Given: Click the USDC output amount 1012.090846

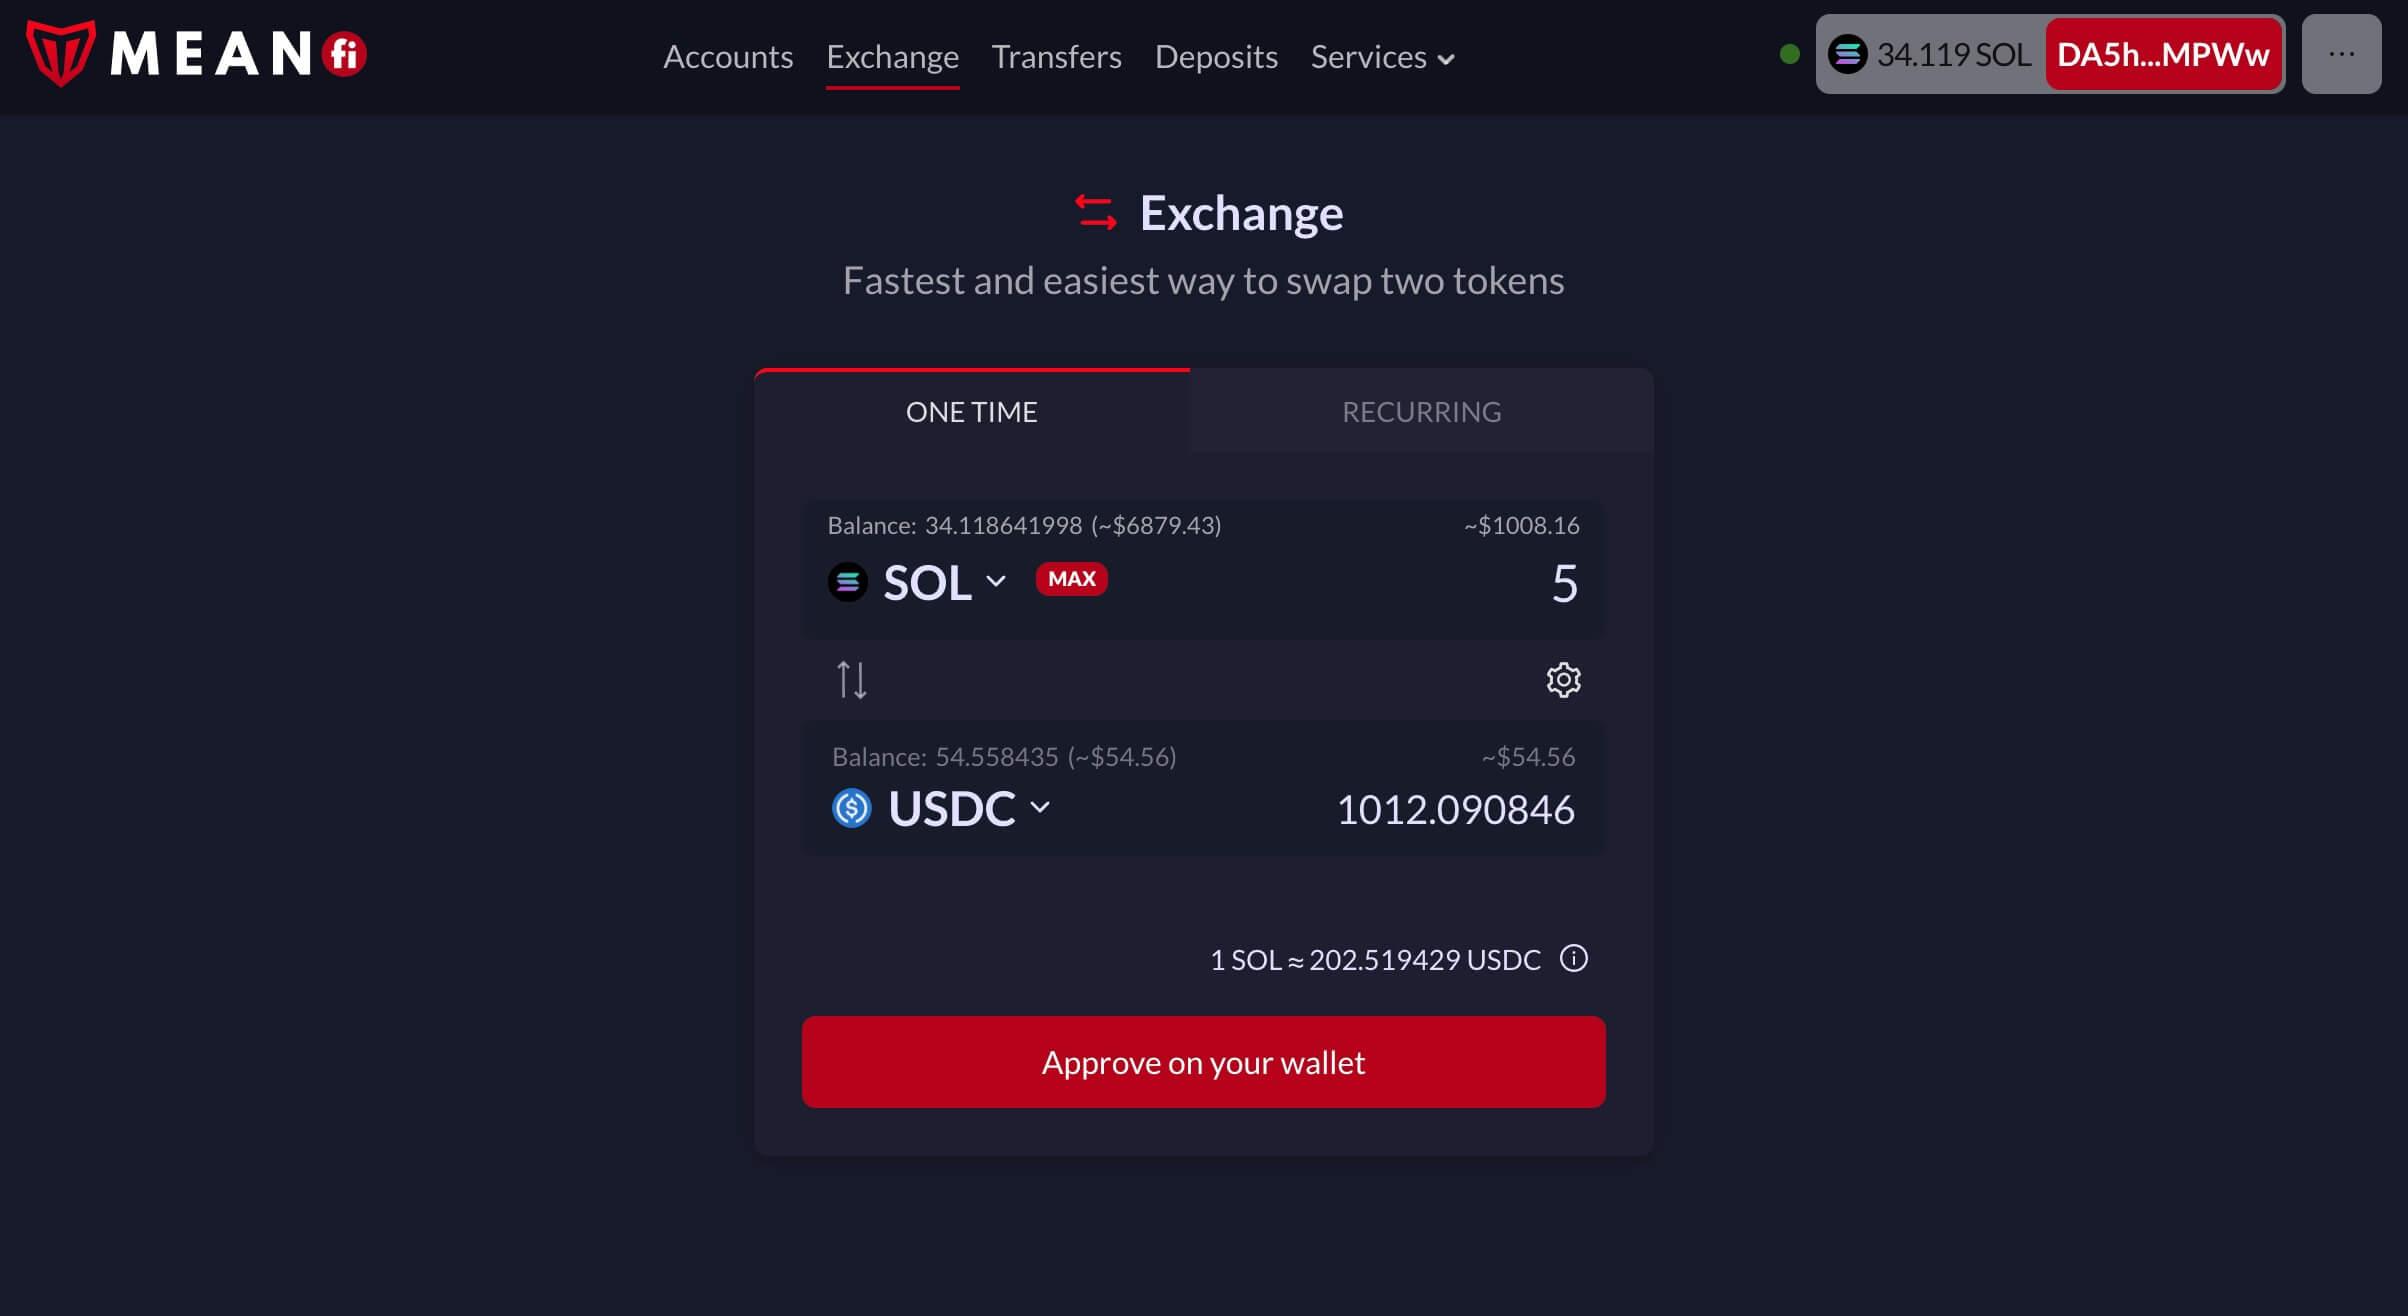Looking at the screenshot, I should (1455, 809).
